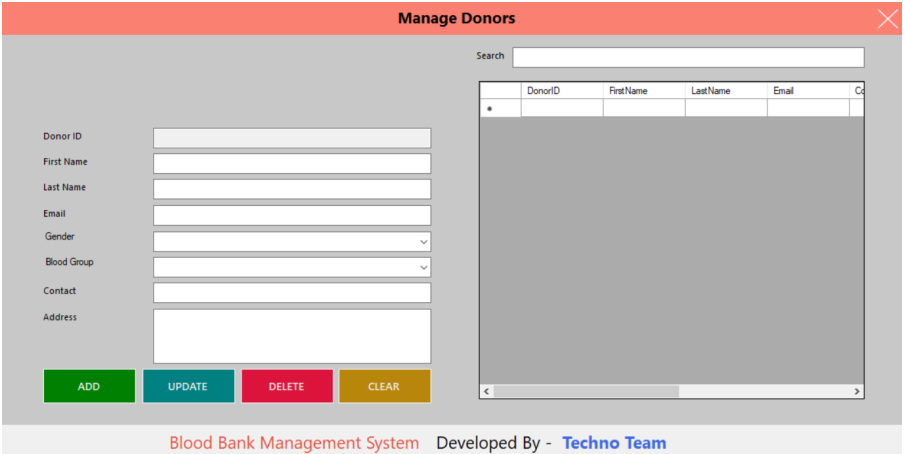Click the grid's left scroll arrow
Image resolution: width=905 pixels, height=454 pixels.
(x=486, y=392)
